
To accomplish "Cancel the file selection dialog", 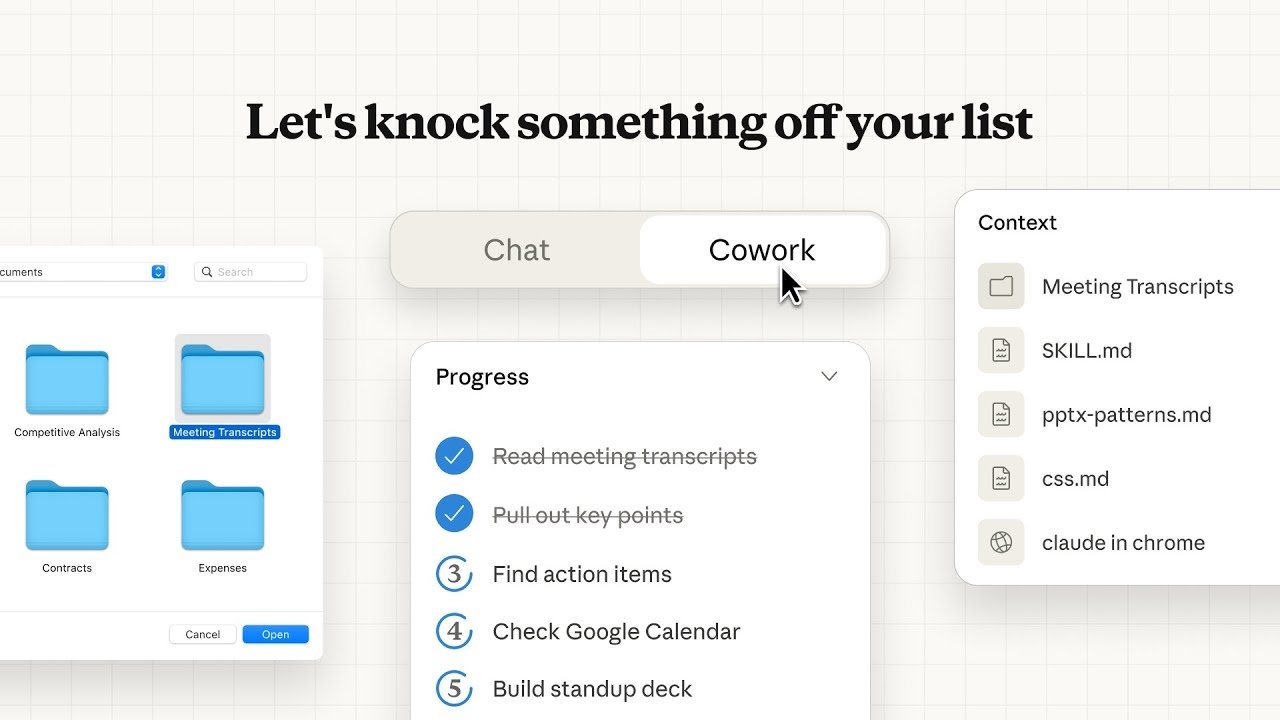I will [202, 633].
